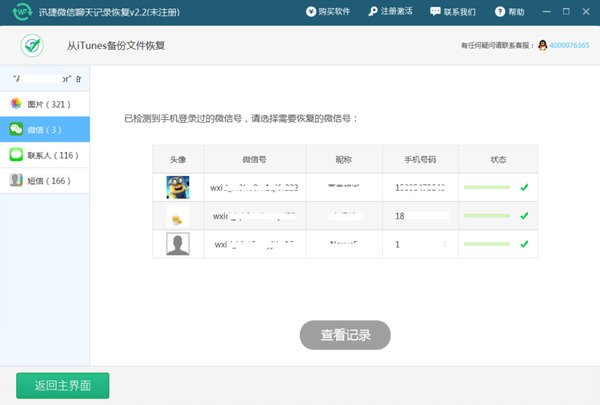Select the Minion avatar account row

coord(178,187)
